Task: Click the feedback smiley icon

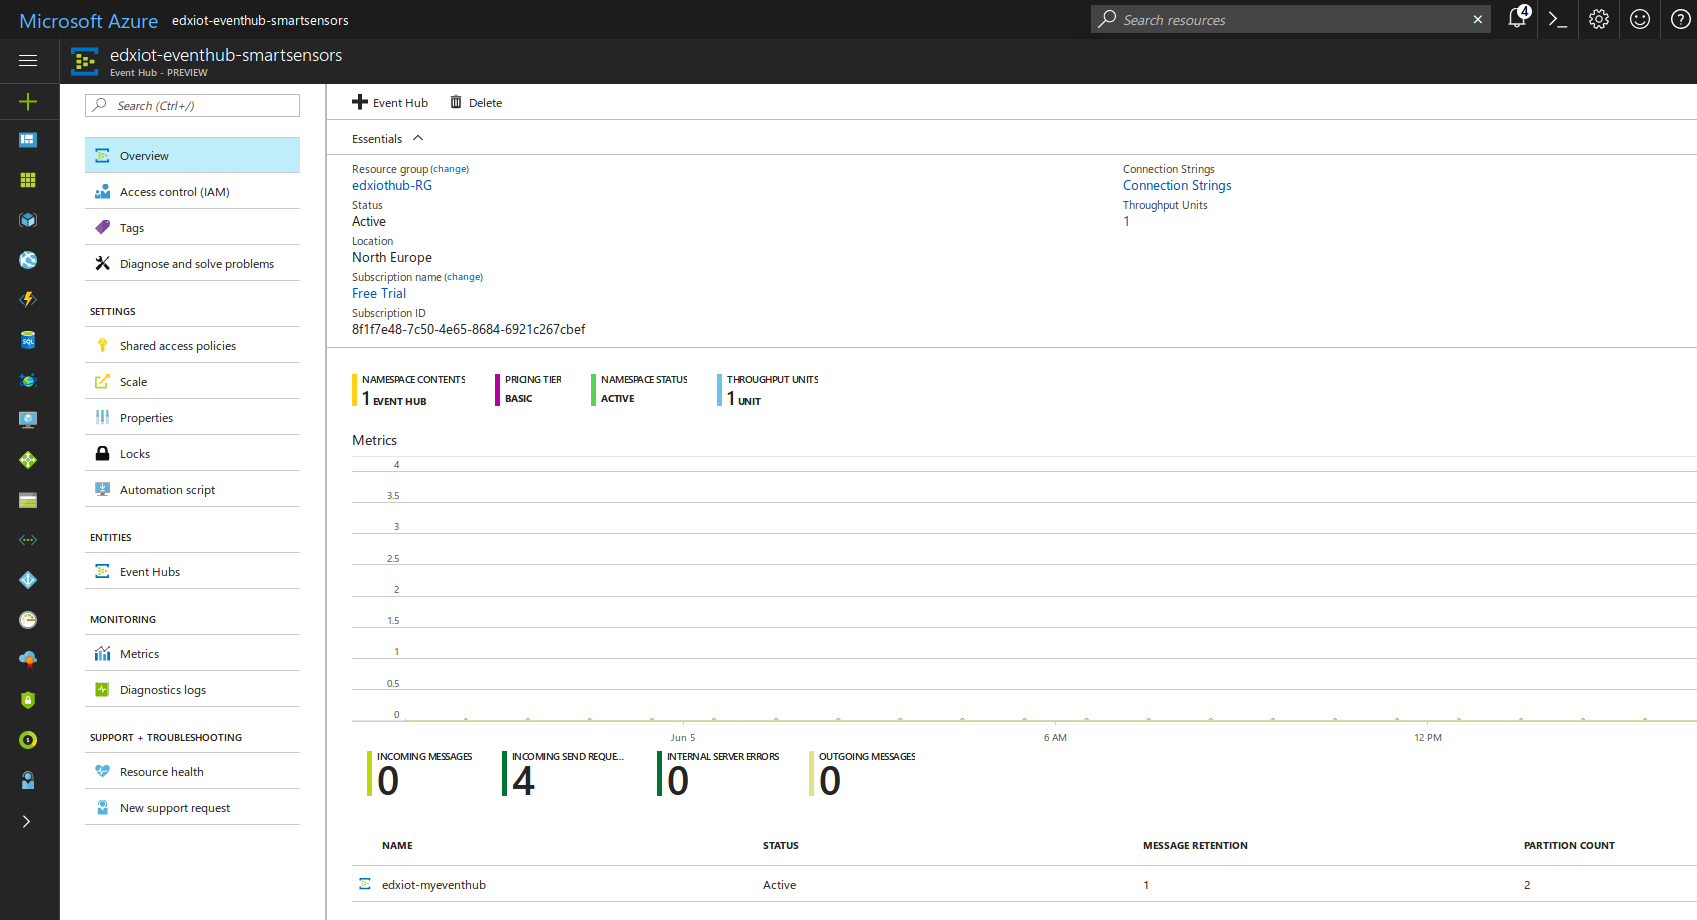Action: [1640, 19]
